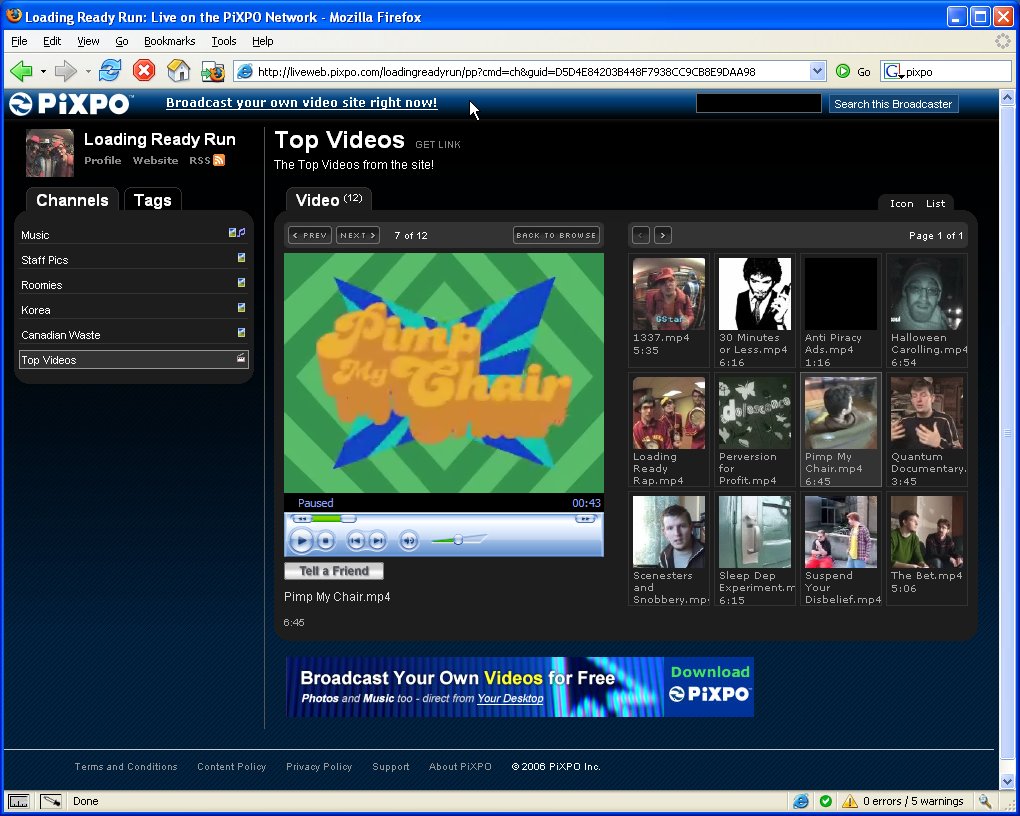Screen dimensions: 1020x816
Task: Open the Bookmarks menu
Action: coord(169,41)
